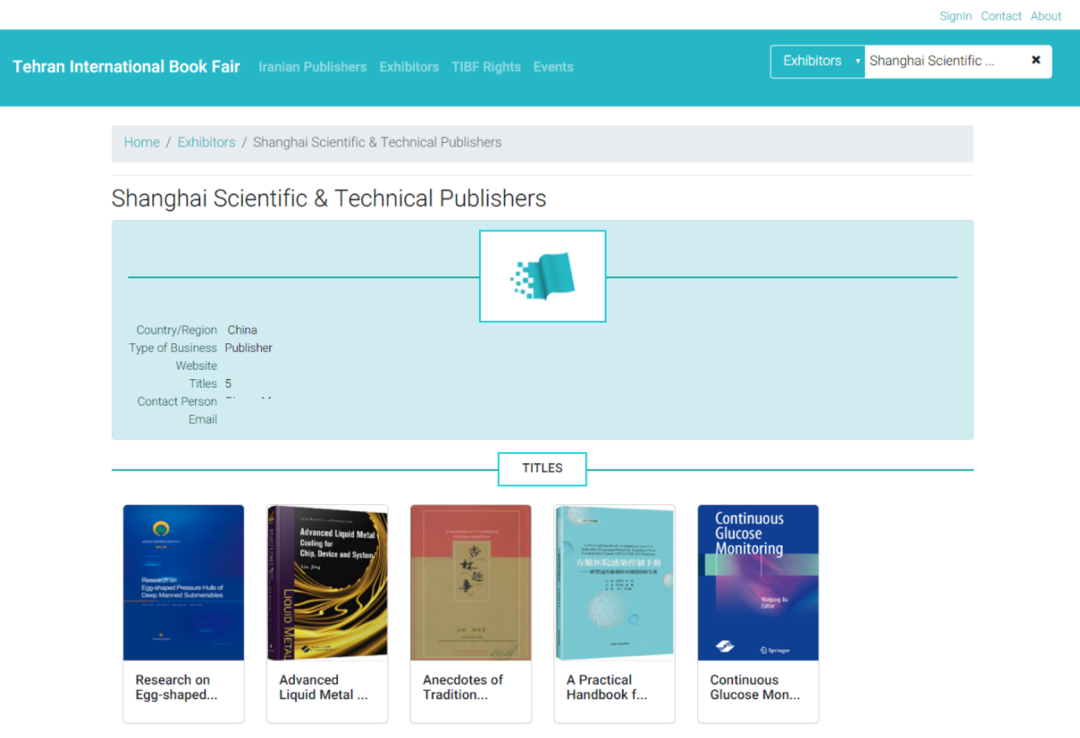Open the Egg-shaped Pressure Hulls book cover
Image resolution: width=1080 pixels, height=738 pixels.
[x=183, y=582]
